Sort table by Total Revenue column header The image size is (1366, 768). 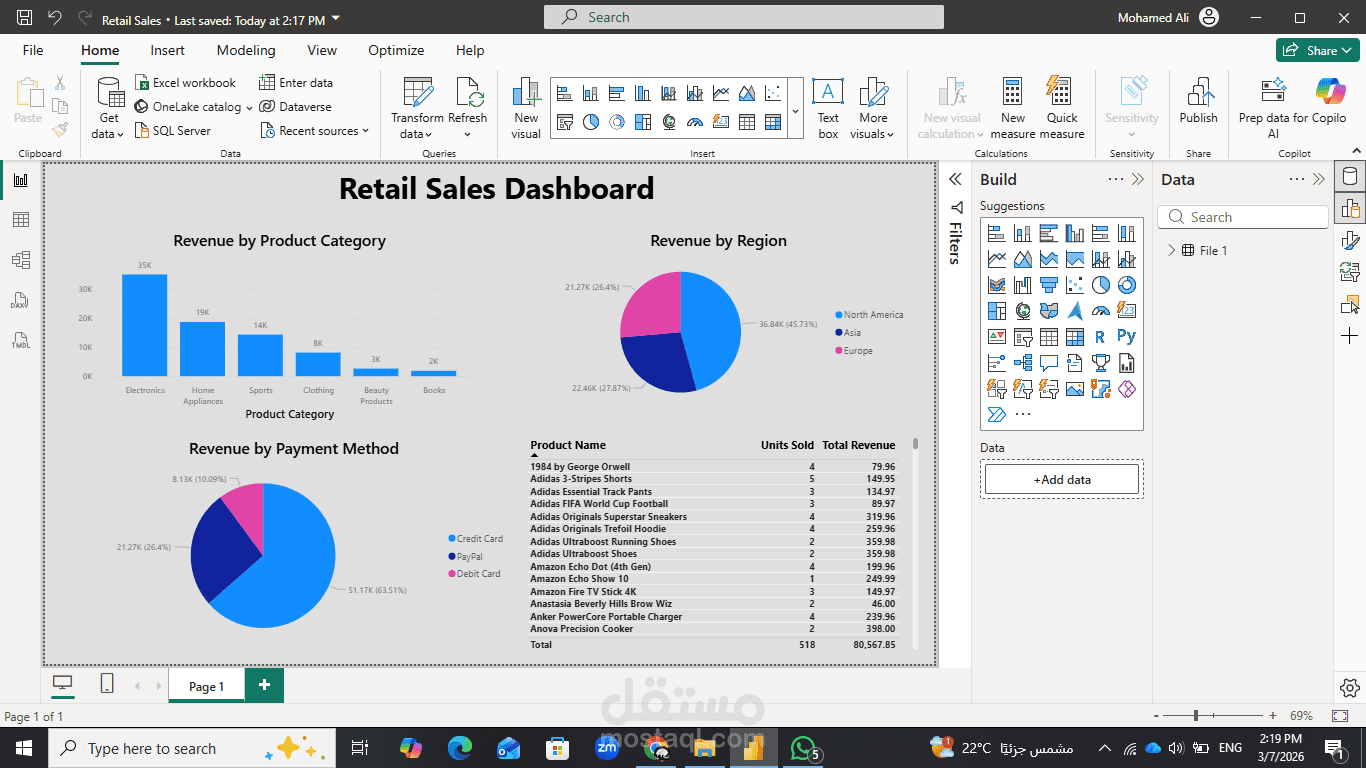858,445
